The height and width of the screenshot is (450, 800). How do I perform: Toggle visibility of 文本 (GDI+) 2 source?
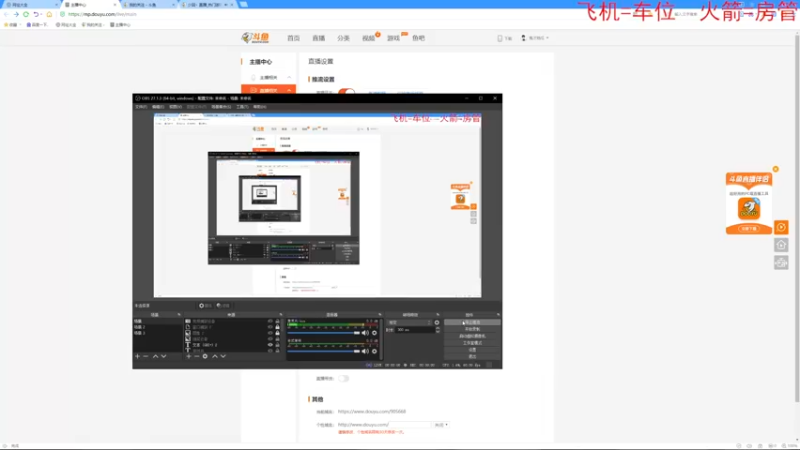point(270,345)
